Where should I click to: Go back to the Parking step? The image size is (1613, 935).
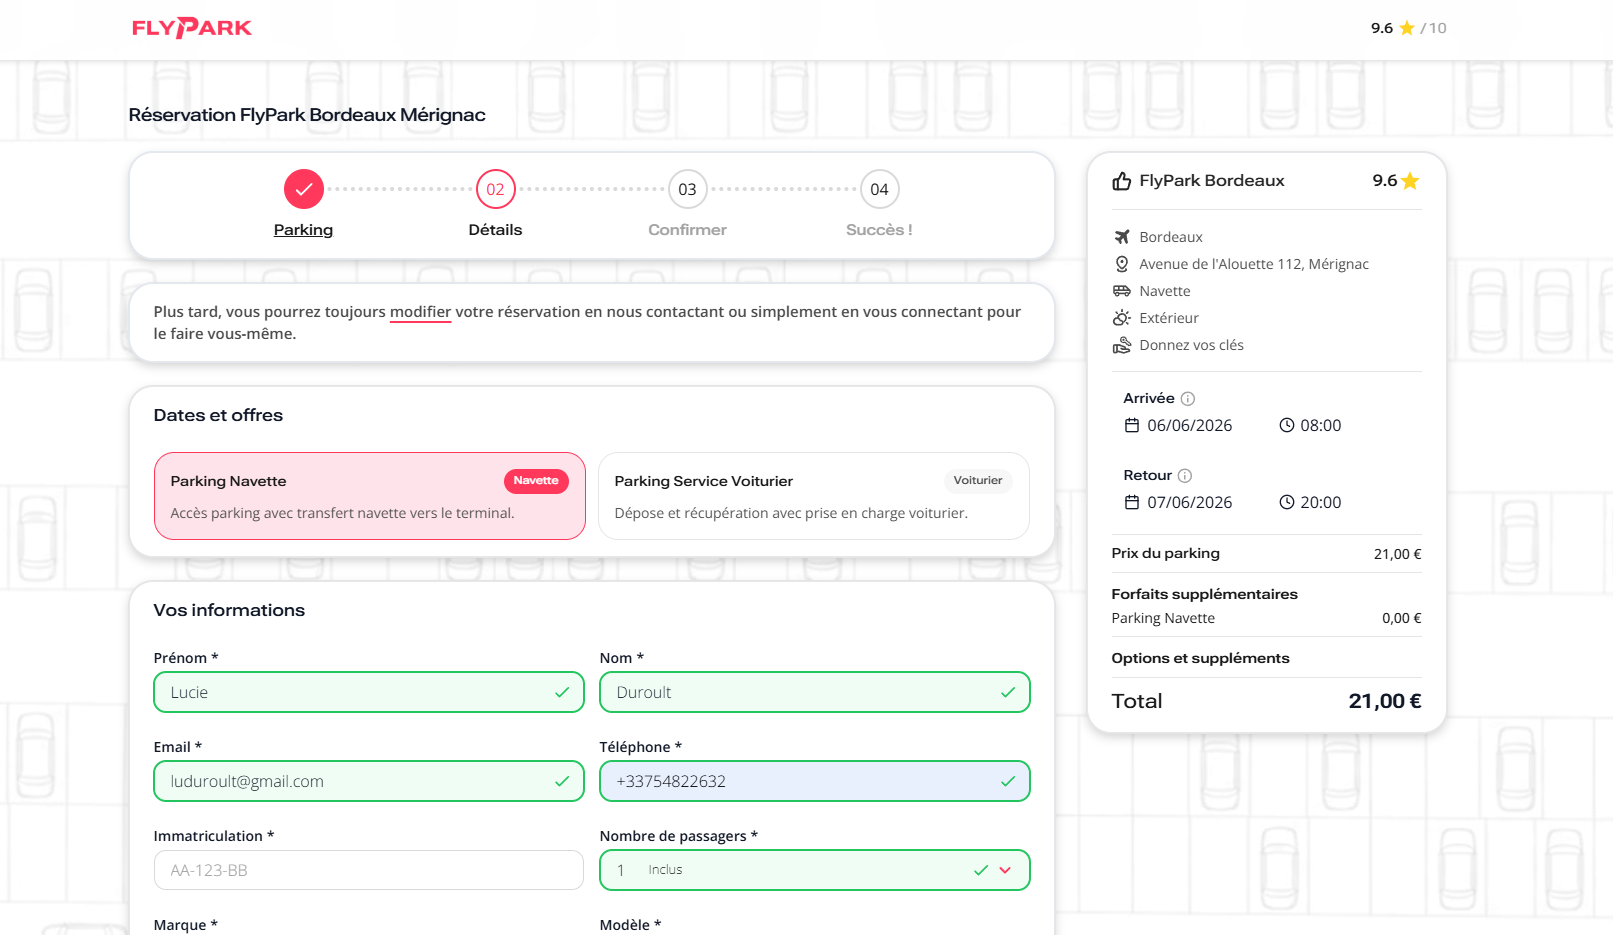click(303, 230)
